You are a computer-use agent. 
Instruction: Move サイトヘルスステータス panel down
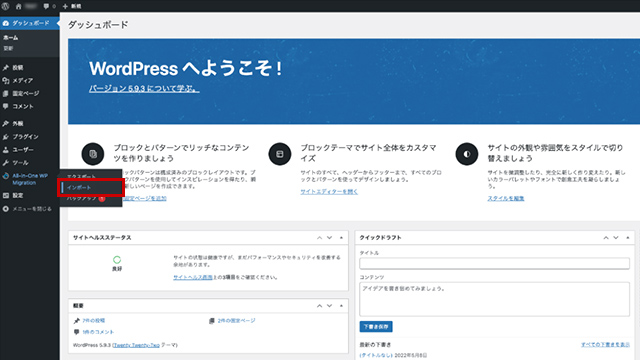[x=329, y=238]
